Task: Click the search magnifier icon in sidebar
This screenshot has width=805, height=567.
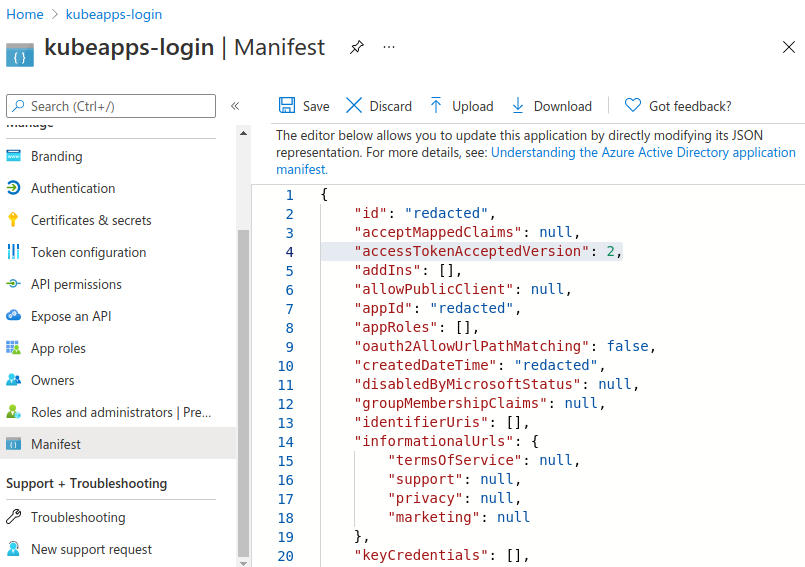Action: pos(18,106)
